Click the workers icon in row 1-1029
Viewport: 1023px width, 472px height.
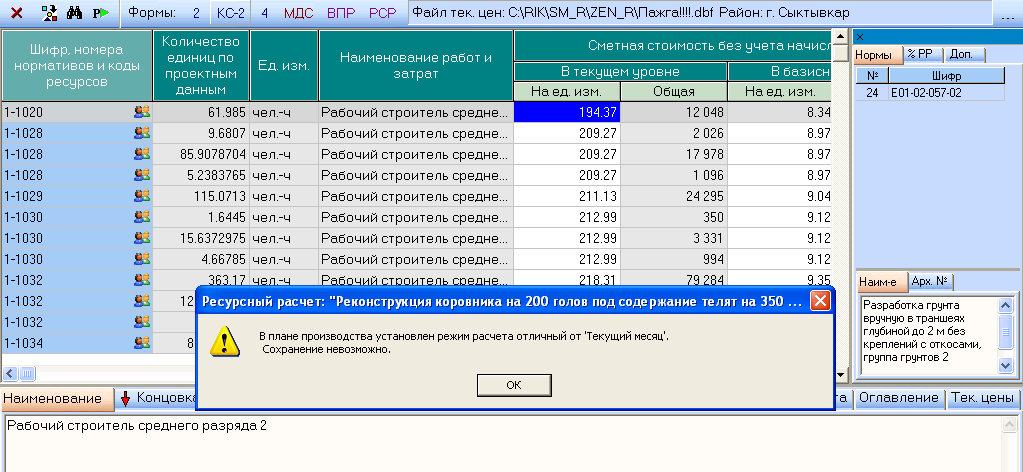click(142, 196)
